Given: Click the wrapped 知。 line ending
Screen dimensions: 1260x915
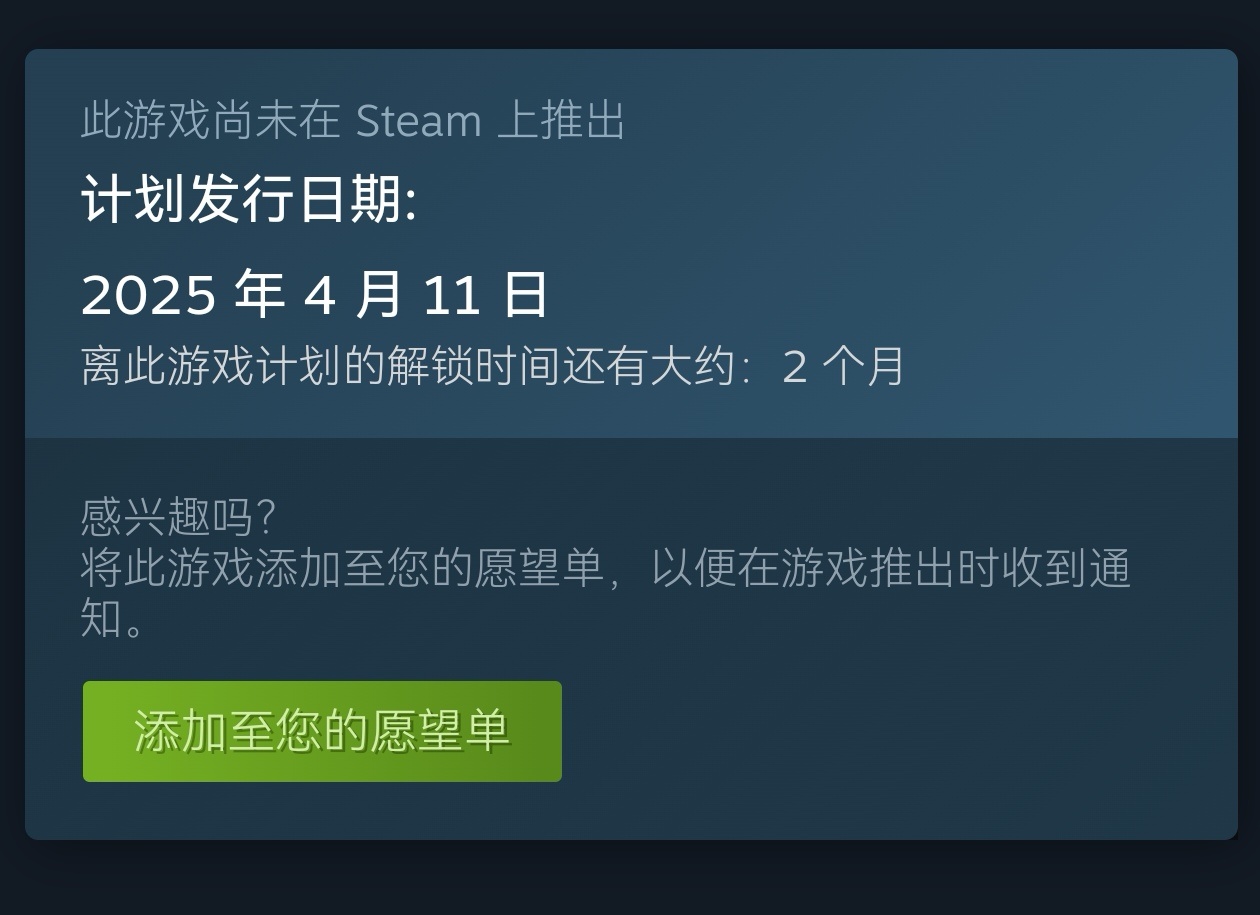Looking at the screenshot, I should point(113,619).
